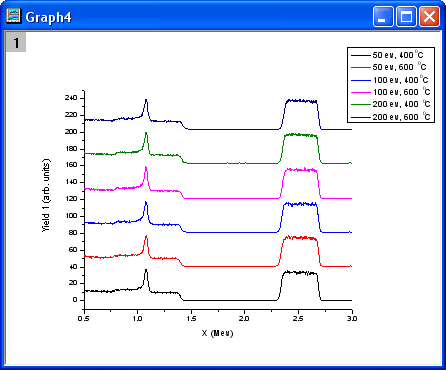Image resolution: width=446 pixels, height=370 pixels.
Task: Click black line sample in legend
Action: (361, 55)
